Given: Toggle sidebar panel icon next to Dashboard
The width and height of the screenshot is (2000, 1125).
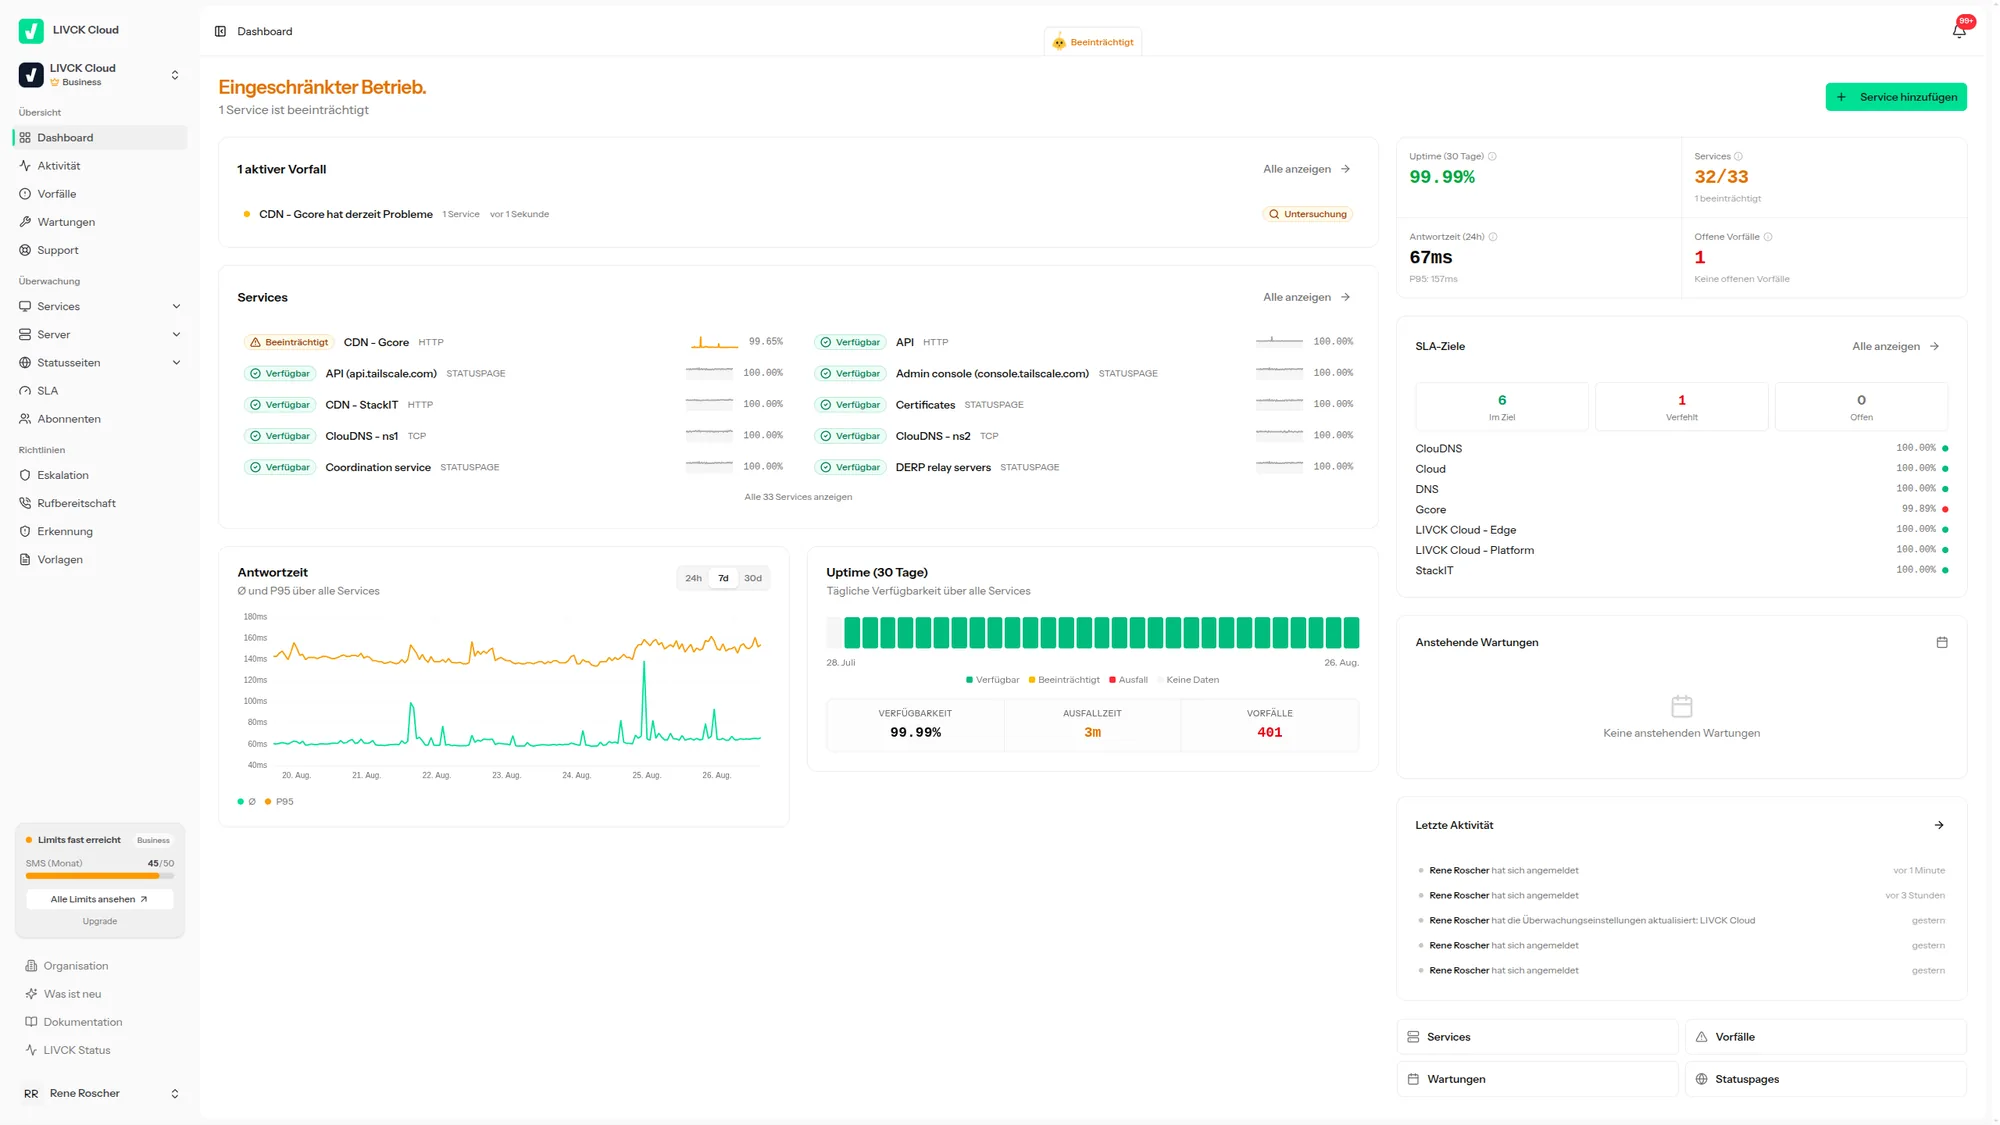Looking at the screenshot, I should (x=220, y=31).
